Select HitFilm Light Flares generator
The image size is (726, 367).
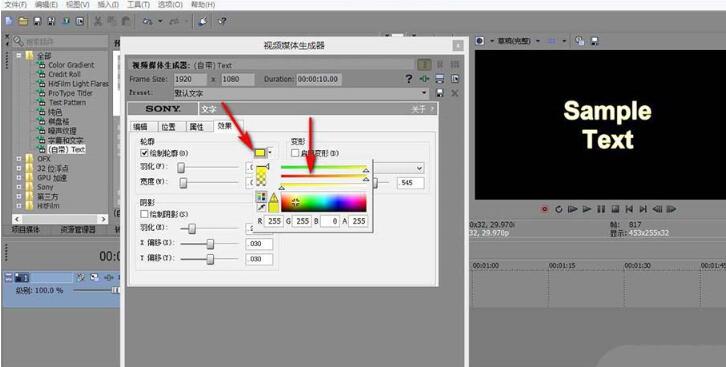(78, 84)
